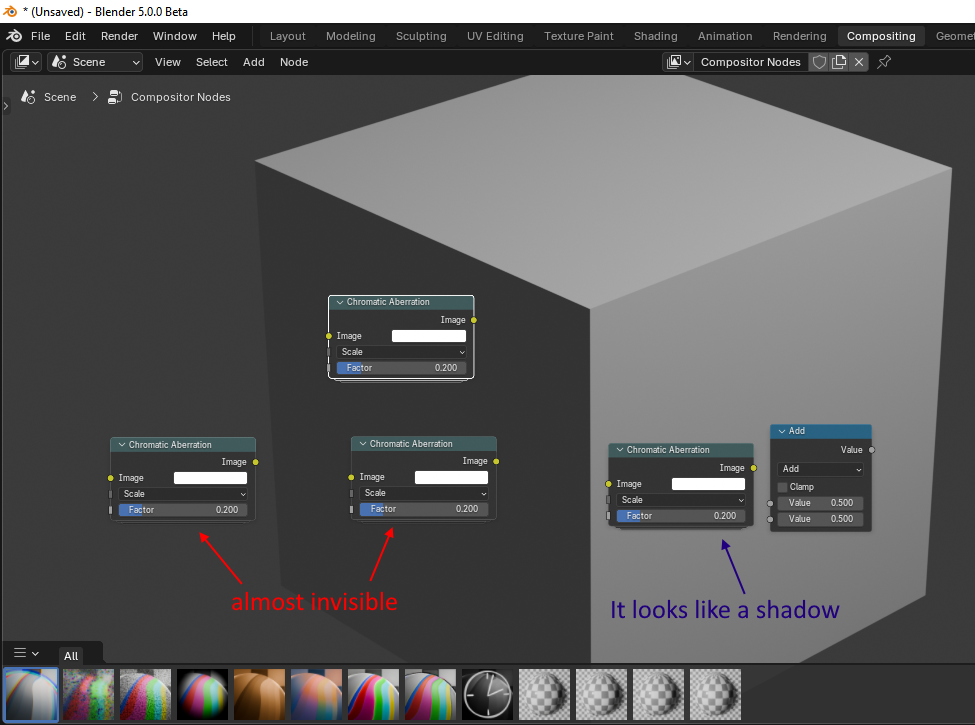
Task: Open Scale dropdown on Chromatic Aberration beside Add node
Action: 681,500
